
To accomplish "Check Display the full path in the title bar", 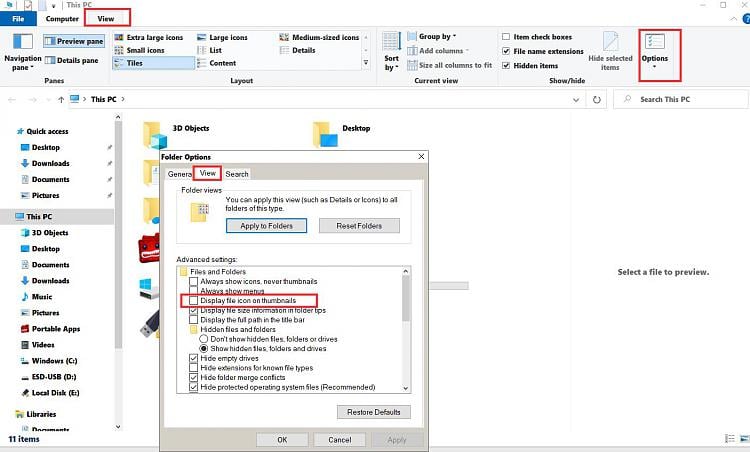I will (194, 320).
